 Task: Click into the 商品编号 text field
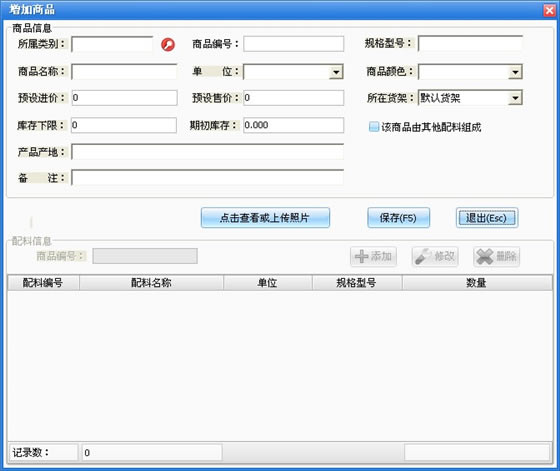294,44
